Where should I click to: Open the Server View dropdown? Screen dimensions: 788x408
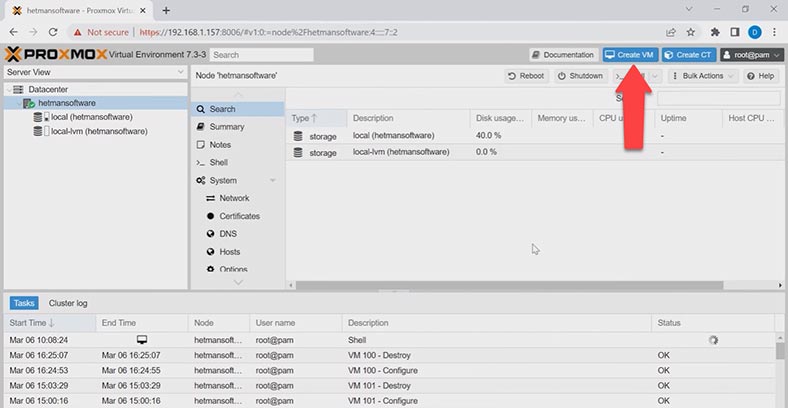click(x=95, y=72)
